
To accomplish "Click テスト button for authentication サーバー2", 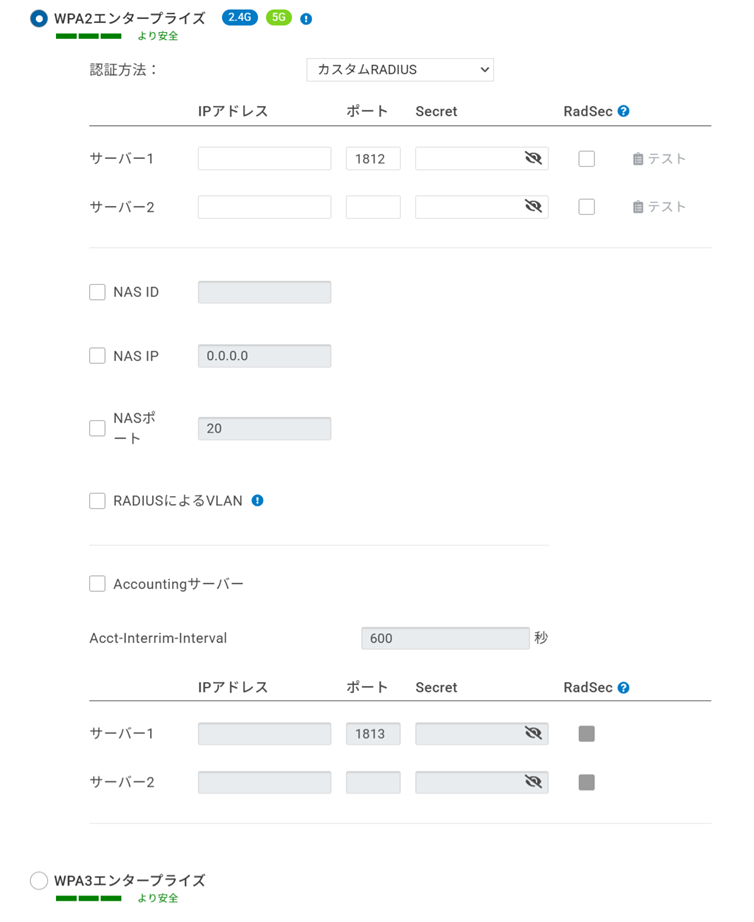I will click(x=659, y=207).
